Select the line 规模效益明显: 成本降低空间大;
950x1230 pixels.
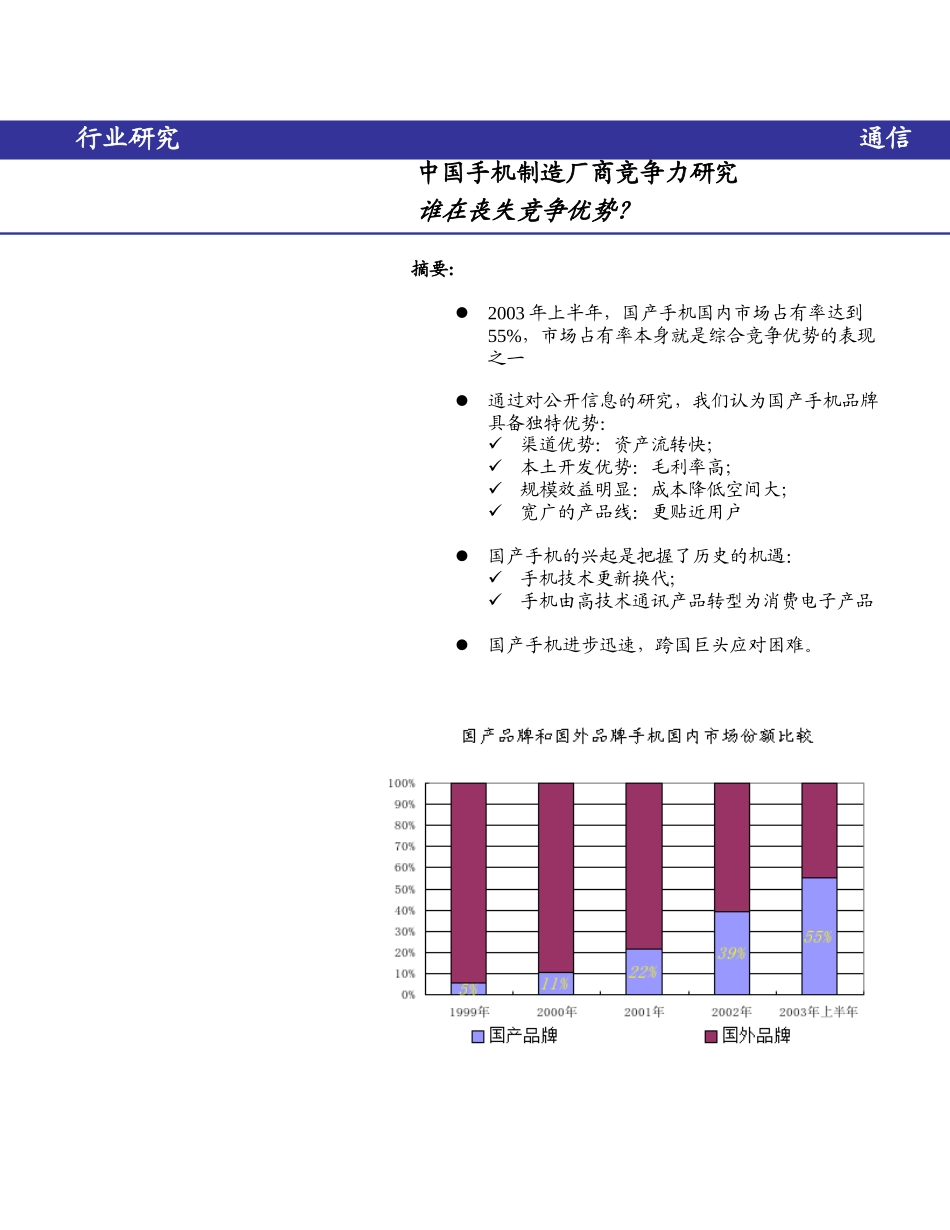(x=654, y=489)
